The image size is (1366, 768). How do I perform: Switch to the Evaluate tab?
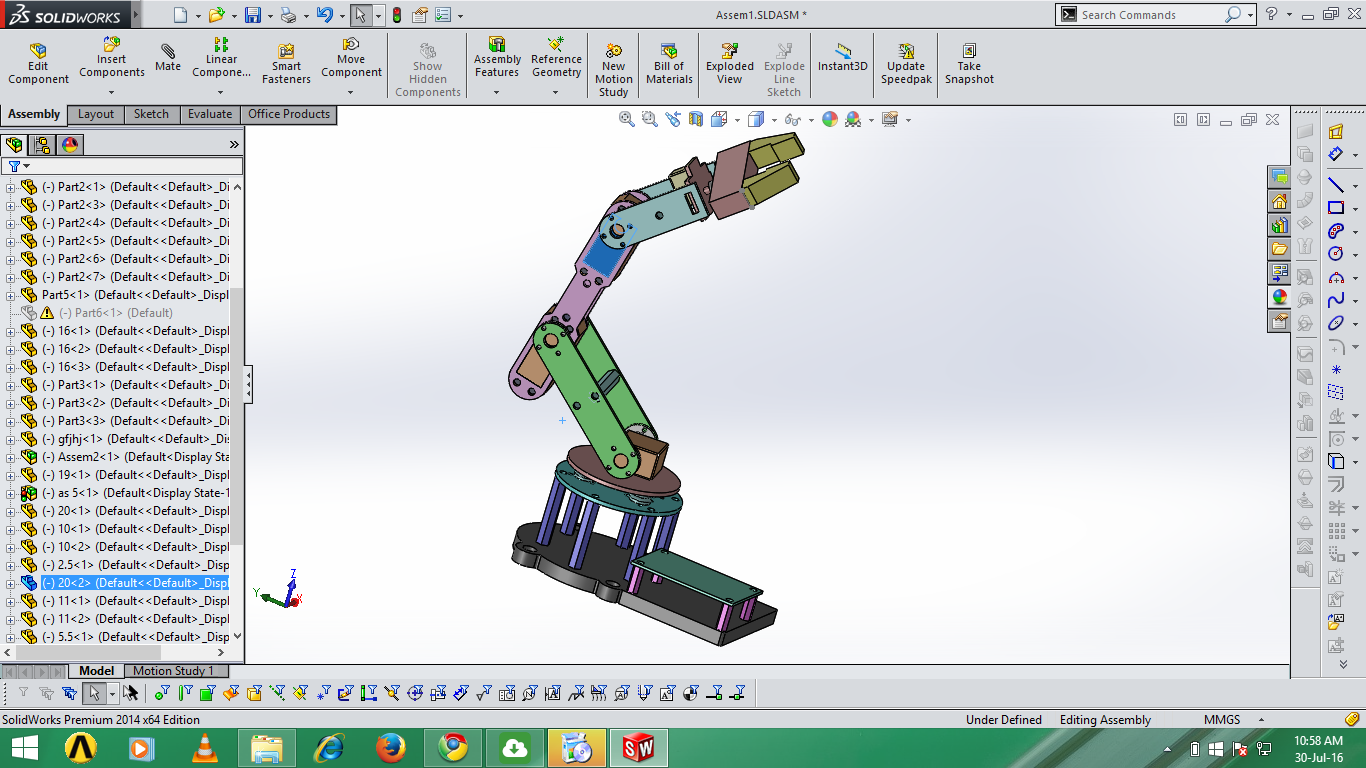pos(210,114)
